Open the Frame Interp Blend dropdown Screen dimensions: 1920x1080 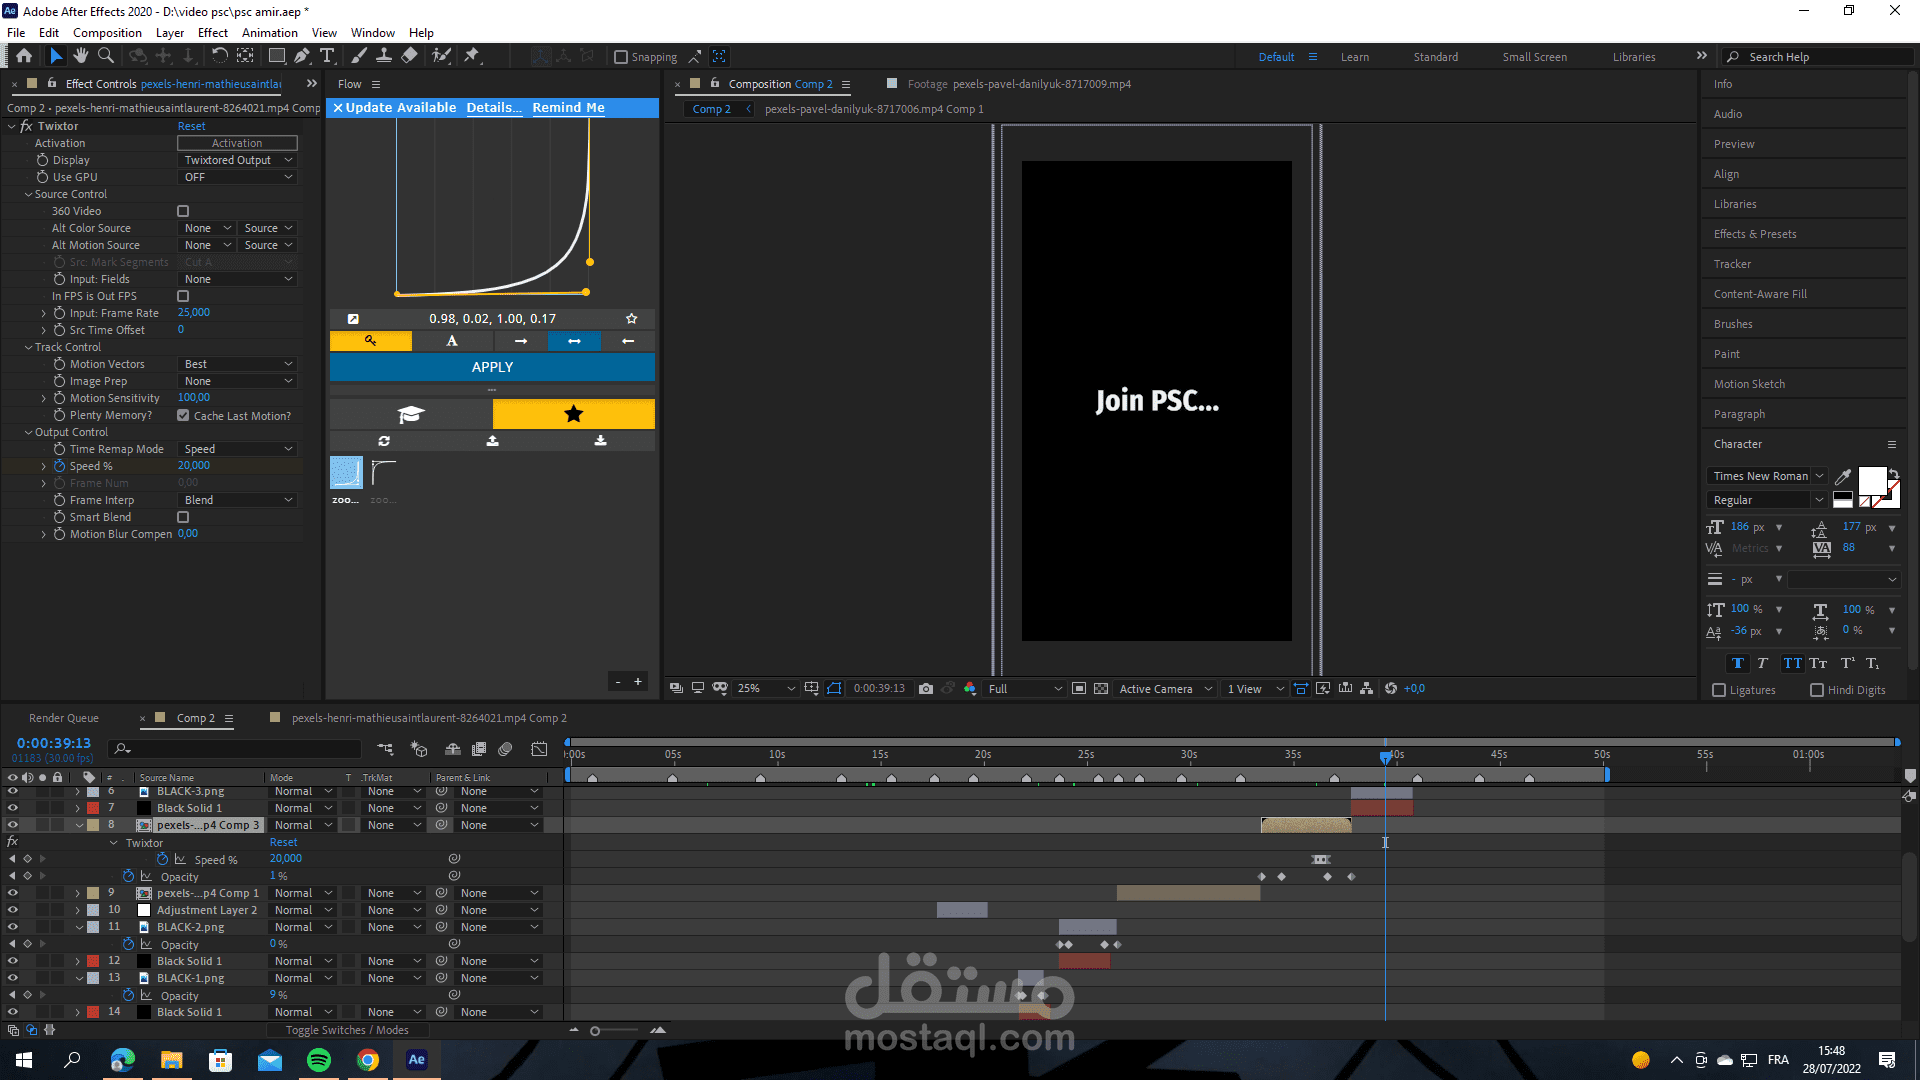point(238,500)
